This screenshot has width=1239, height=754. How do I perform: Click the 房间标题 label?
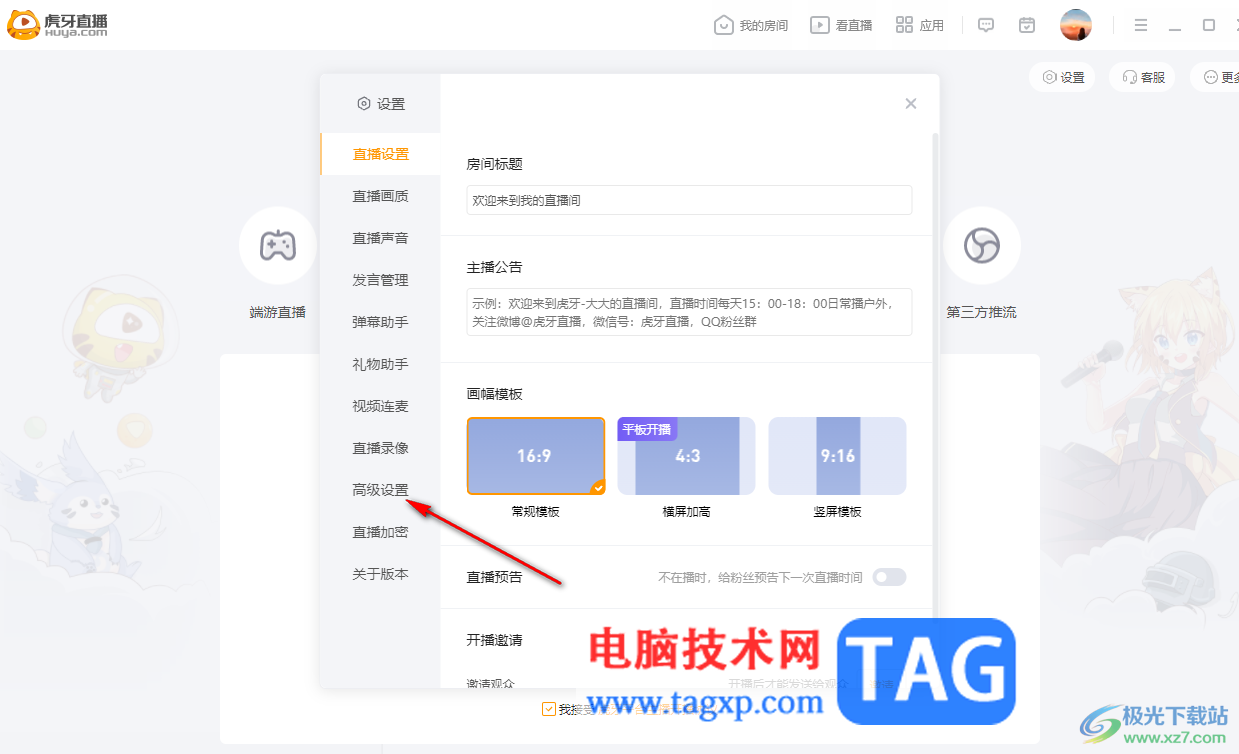494,164
